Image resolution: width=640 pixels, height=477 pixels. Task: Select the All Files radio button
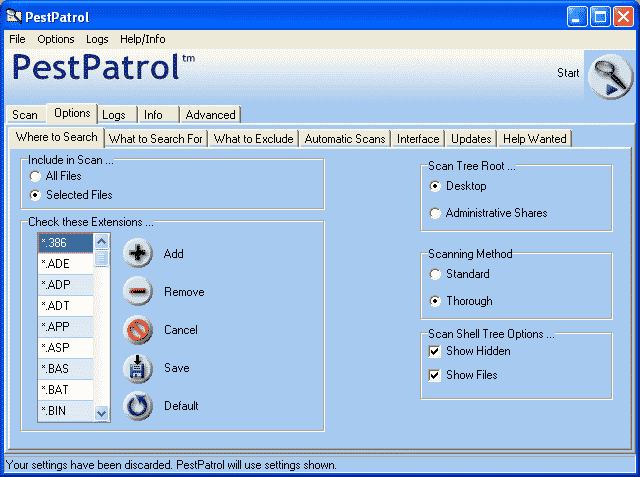[35, 176]
